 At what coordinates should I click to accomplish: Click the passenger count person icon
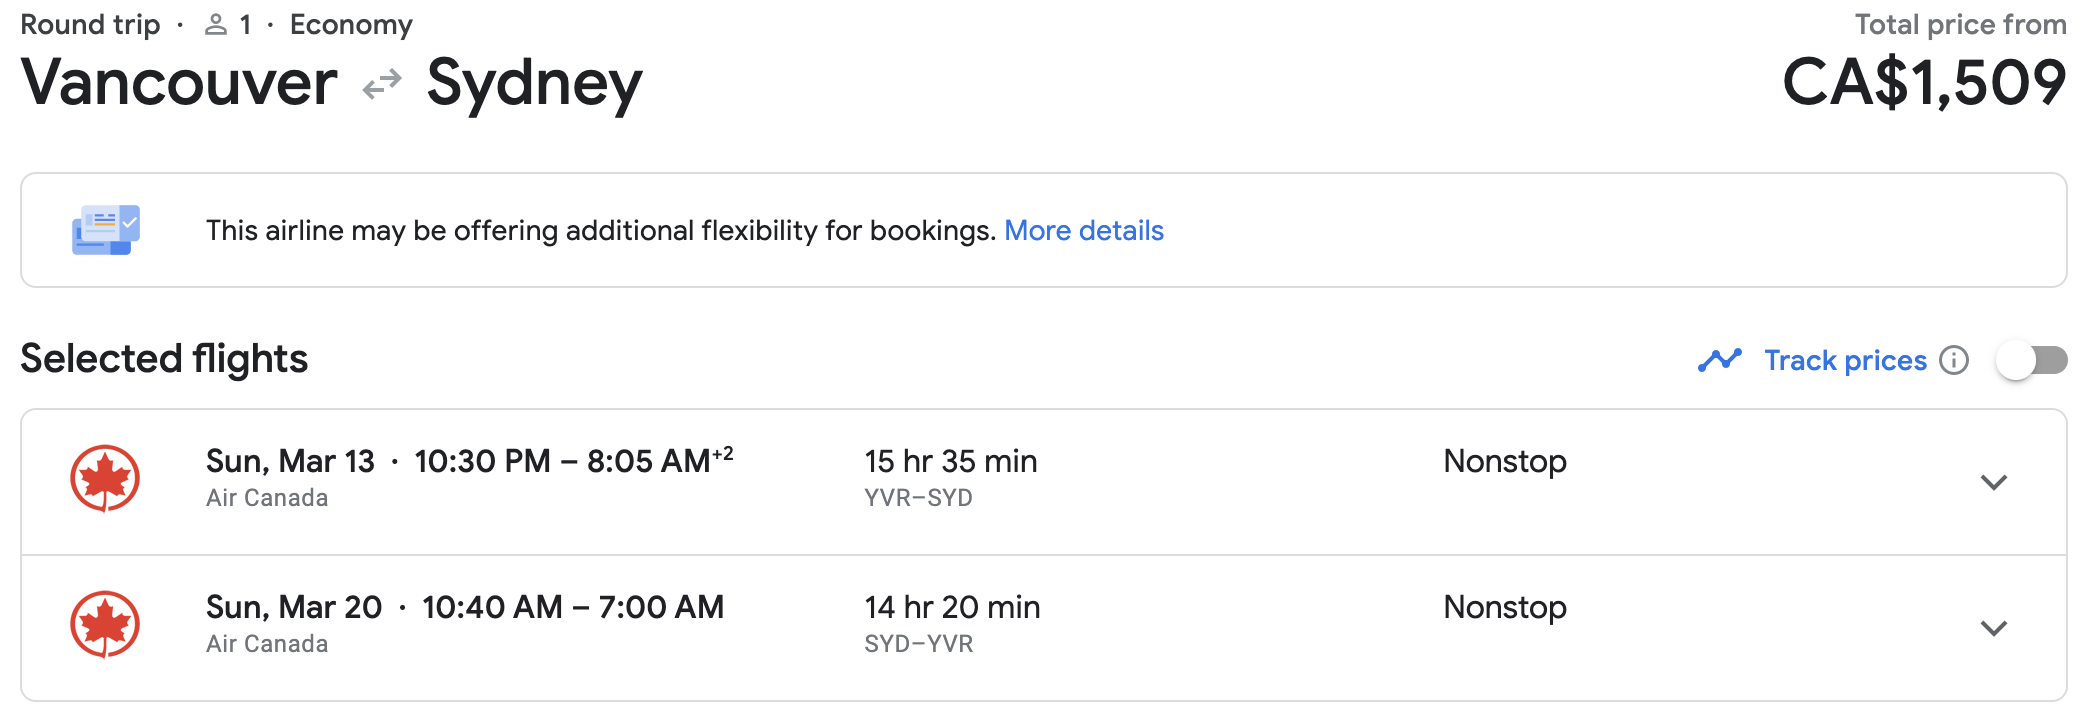pyautogui.click(x=215, y=25)
